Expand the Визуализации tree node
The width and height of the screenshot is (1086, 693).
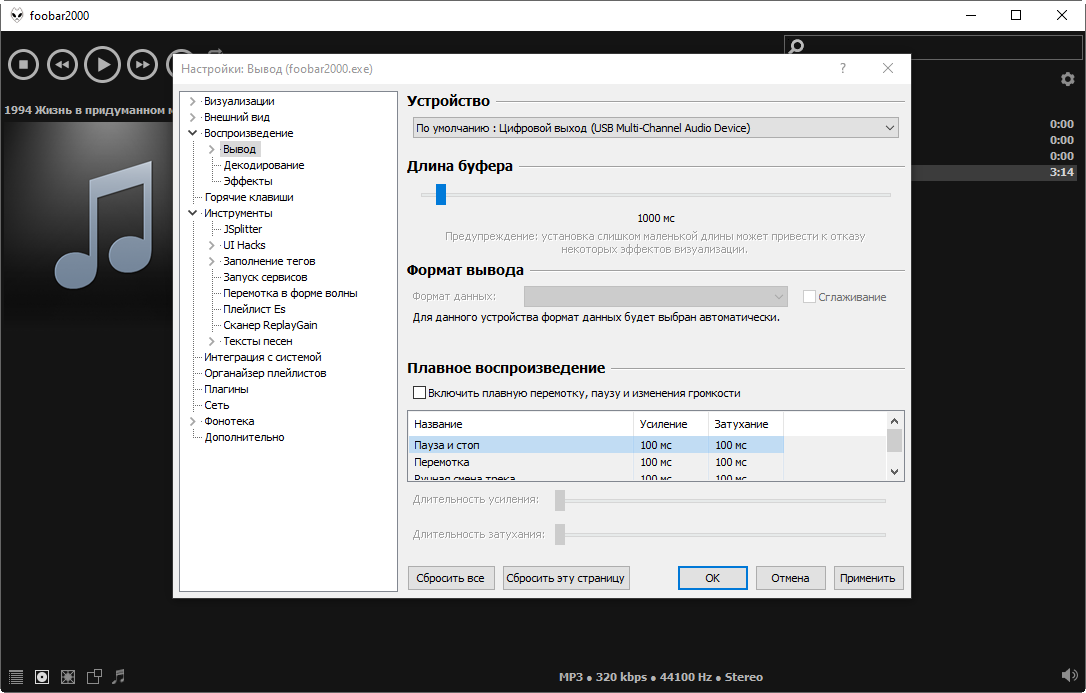[193, 101]
